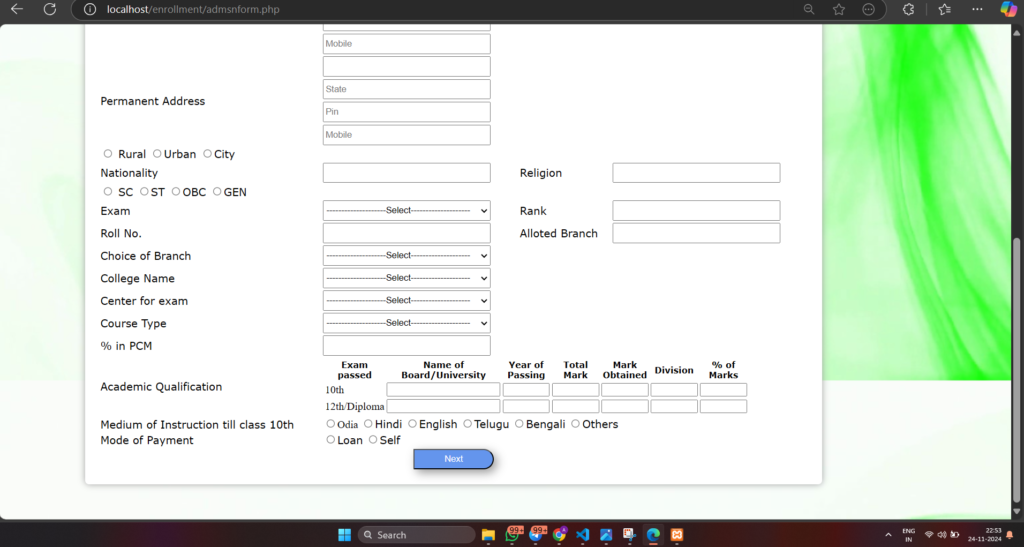Viewport: 1024px width, 547px height.
Task: Click the Next button
Action: click(x=453, y=459)
